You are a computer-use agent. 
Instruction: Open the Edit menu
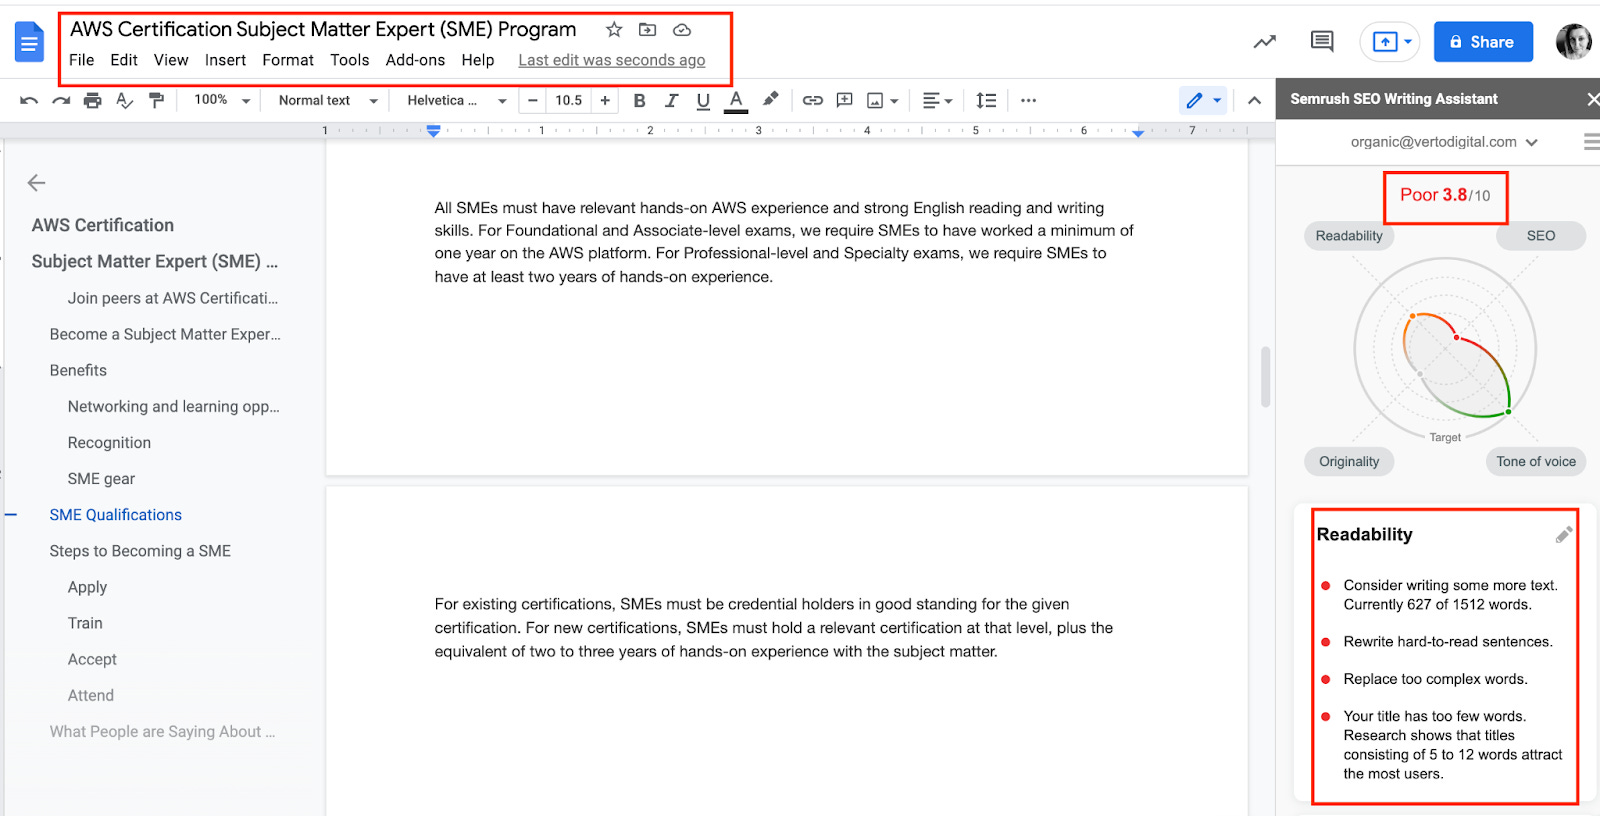pyautogui.click(x=124, y=60)
